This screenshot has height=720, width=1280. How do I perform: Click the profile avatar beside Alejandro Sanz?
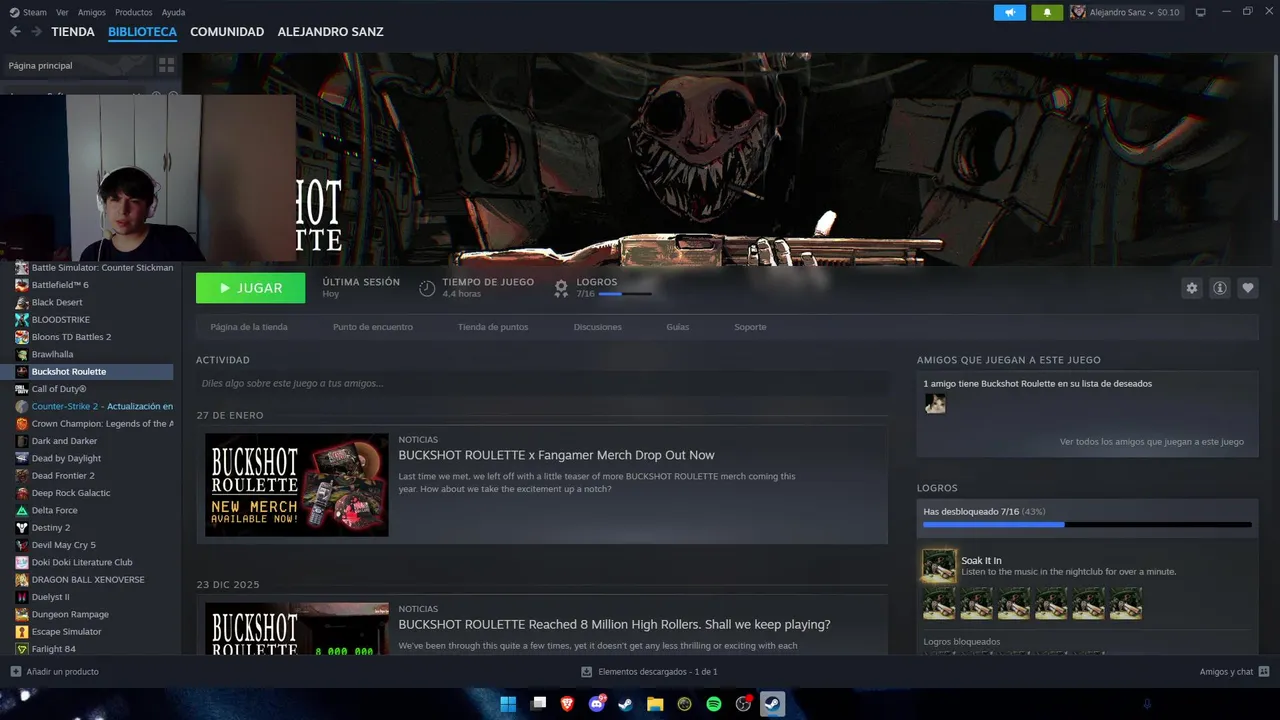[1078, 12]
